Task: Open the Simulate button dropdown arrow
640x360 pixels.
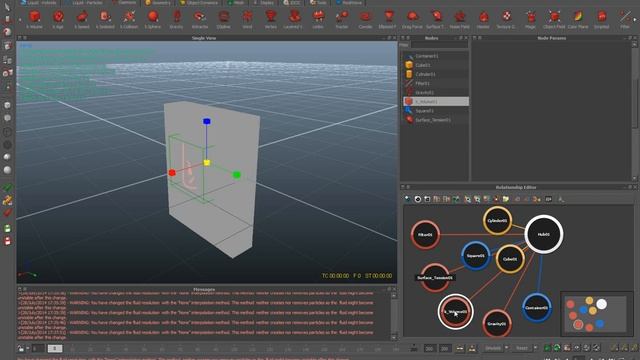Action: 507,348
